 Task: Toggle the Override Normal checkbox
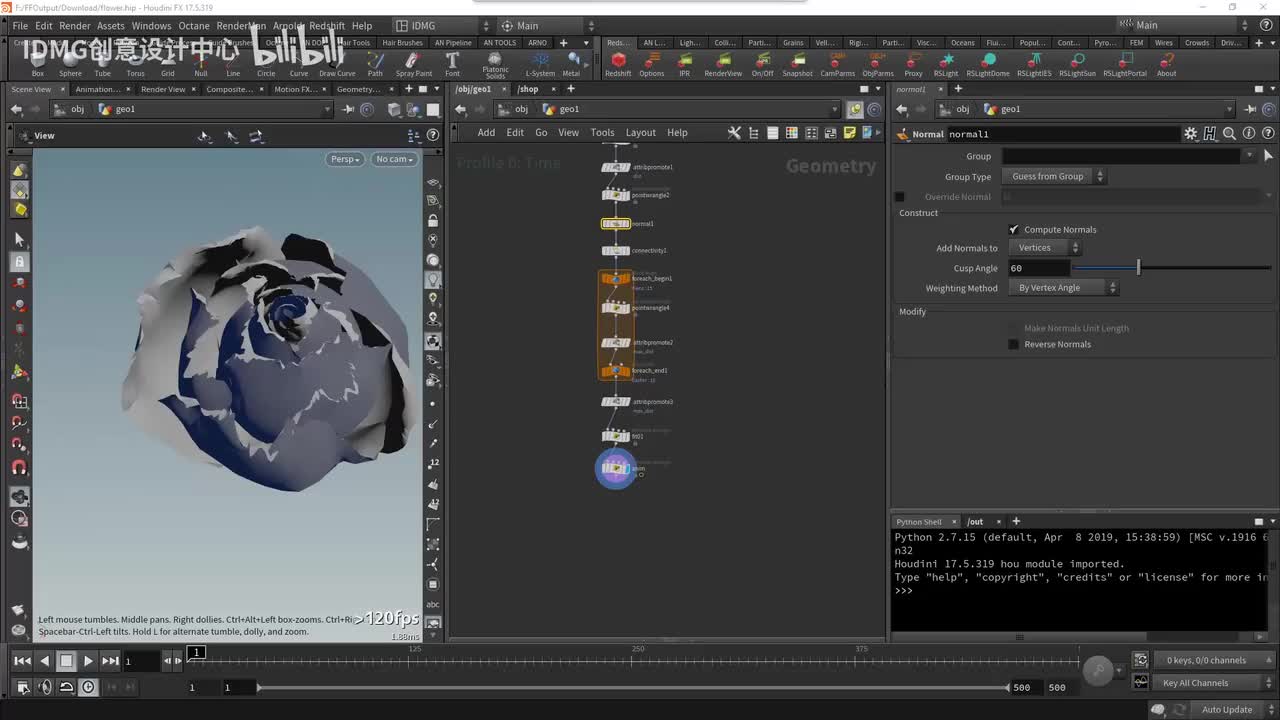click(899, 197)
